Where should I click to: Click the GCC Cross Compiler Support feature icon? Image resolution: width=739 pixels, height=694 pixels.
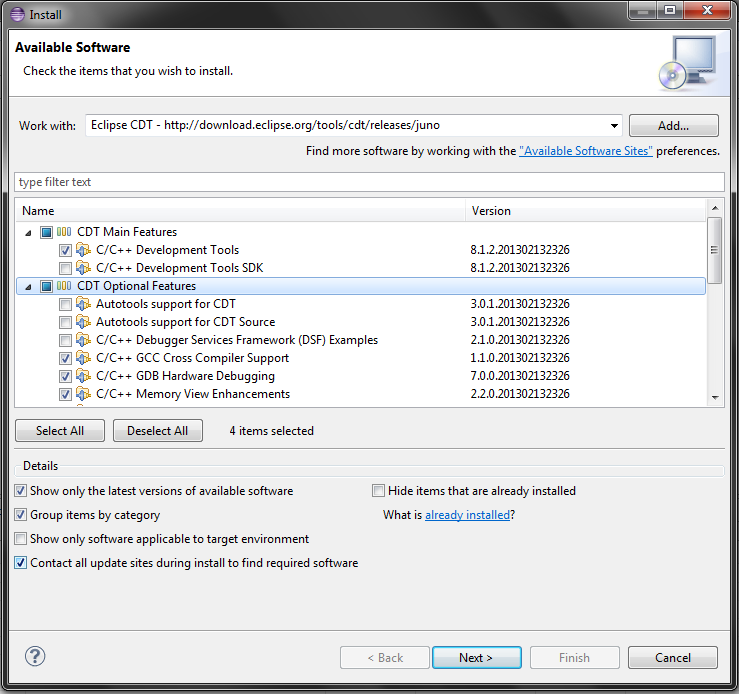pos(83,358)
